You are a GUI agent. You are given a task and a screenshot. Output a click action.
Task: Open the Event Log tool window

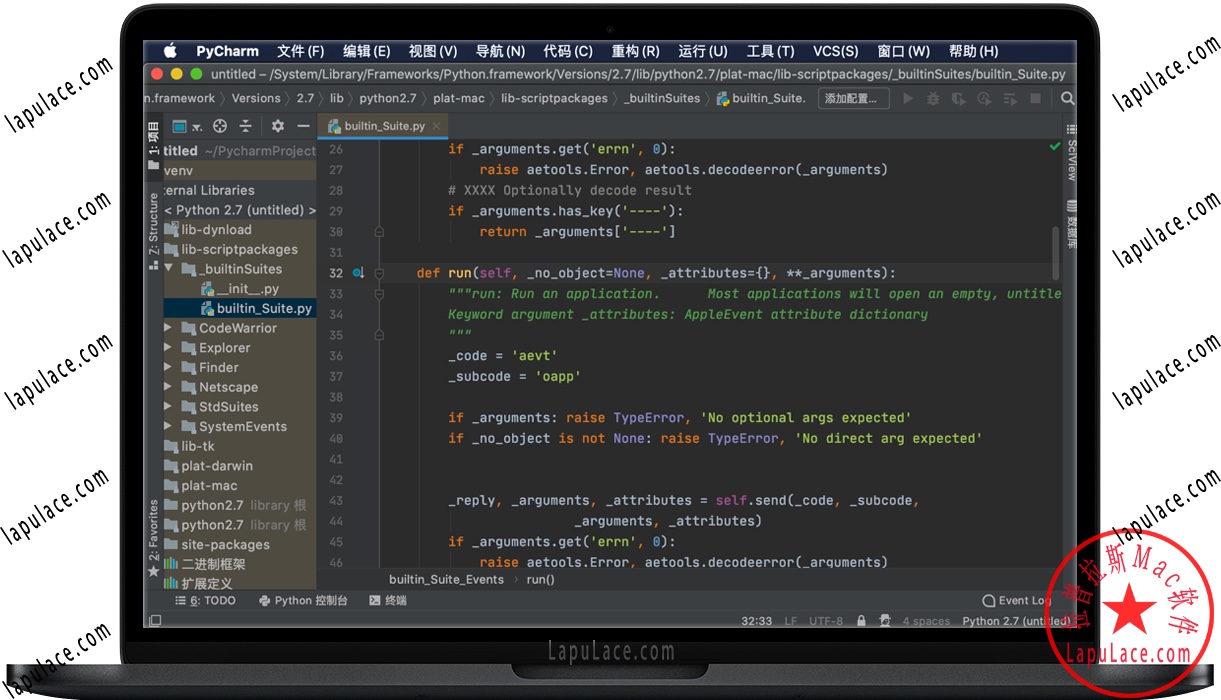point(1016,601)
